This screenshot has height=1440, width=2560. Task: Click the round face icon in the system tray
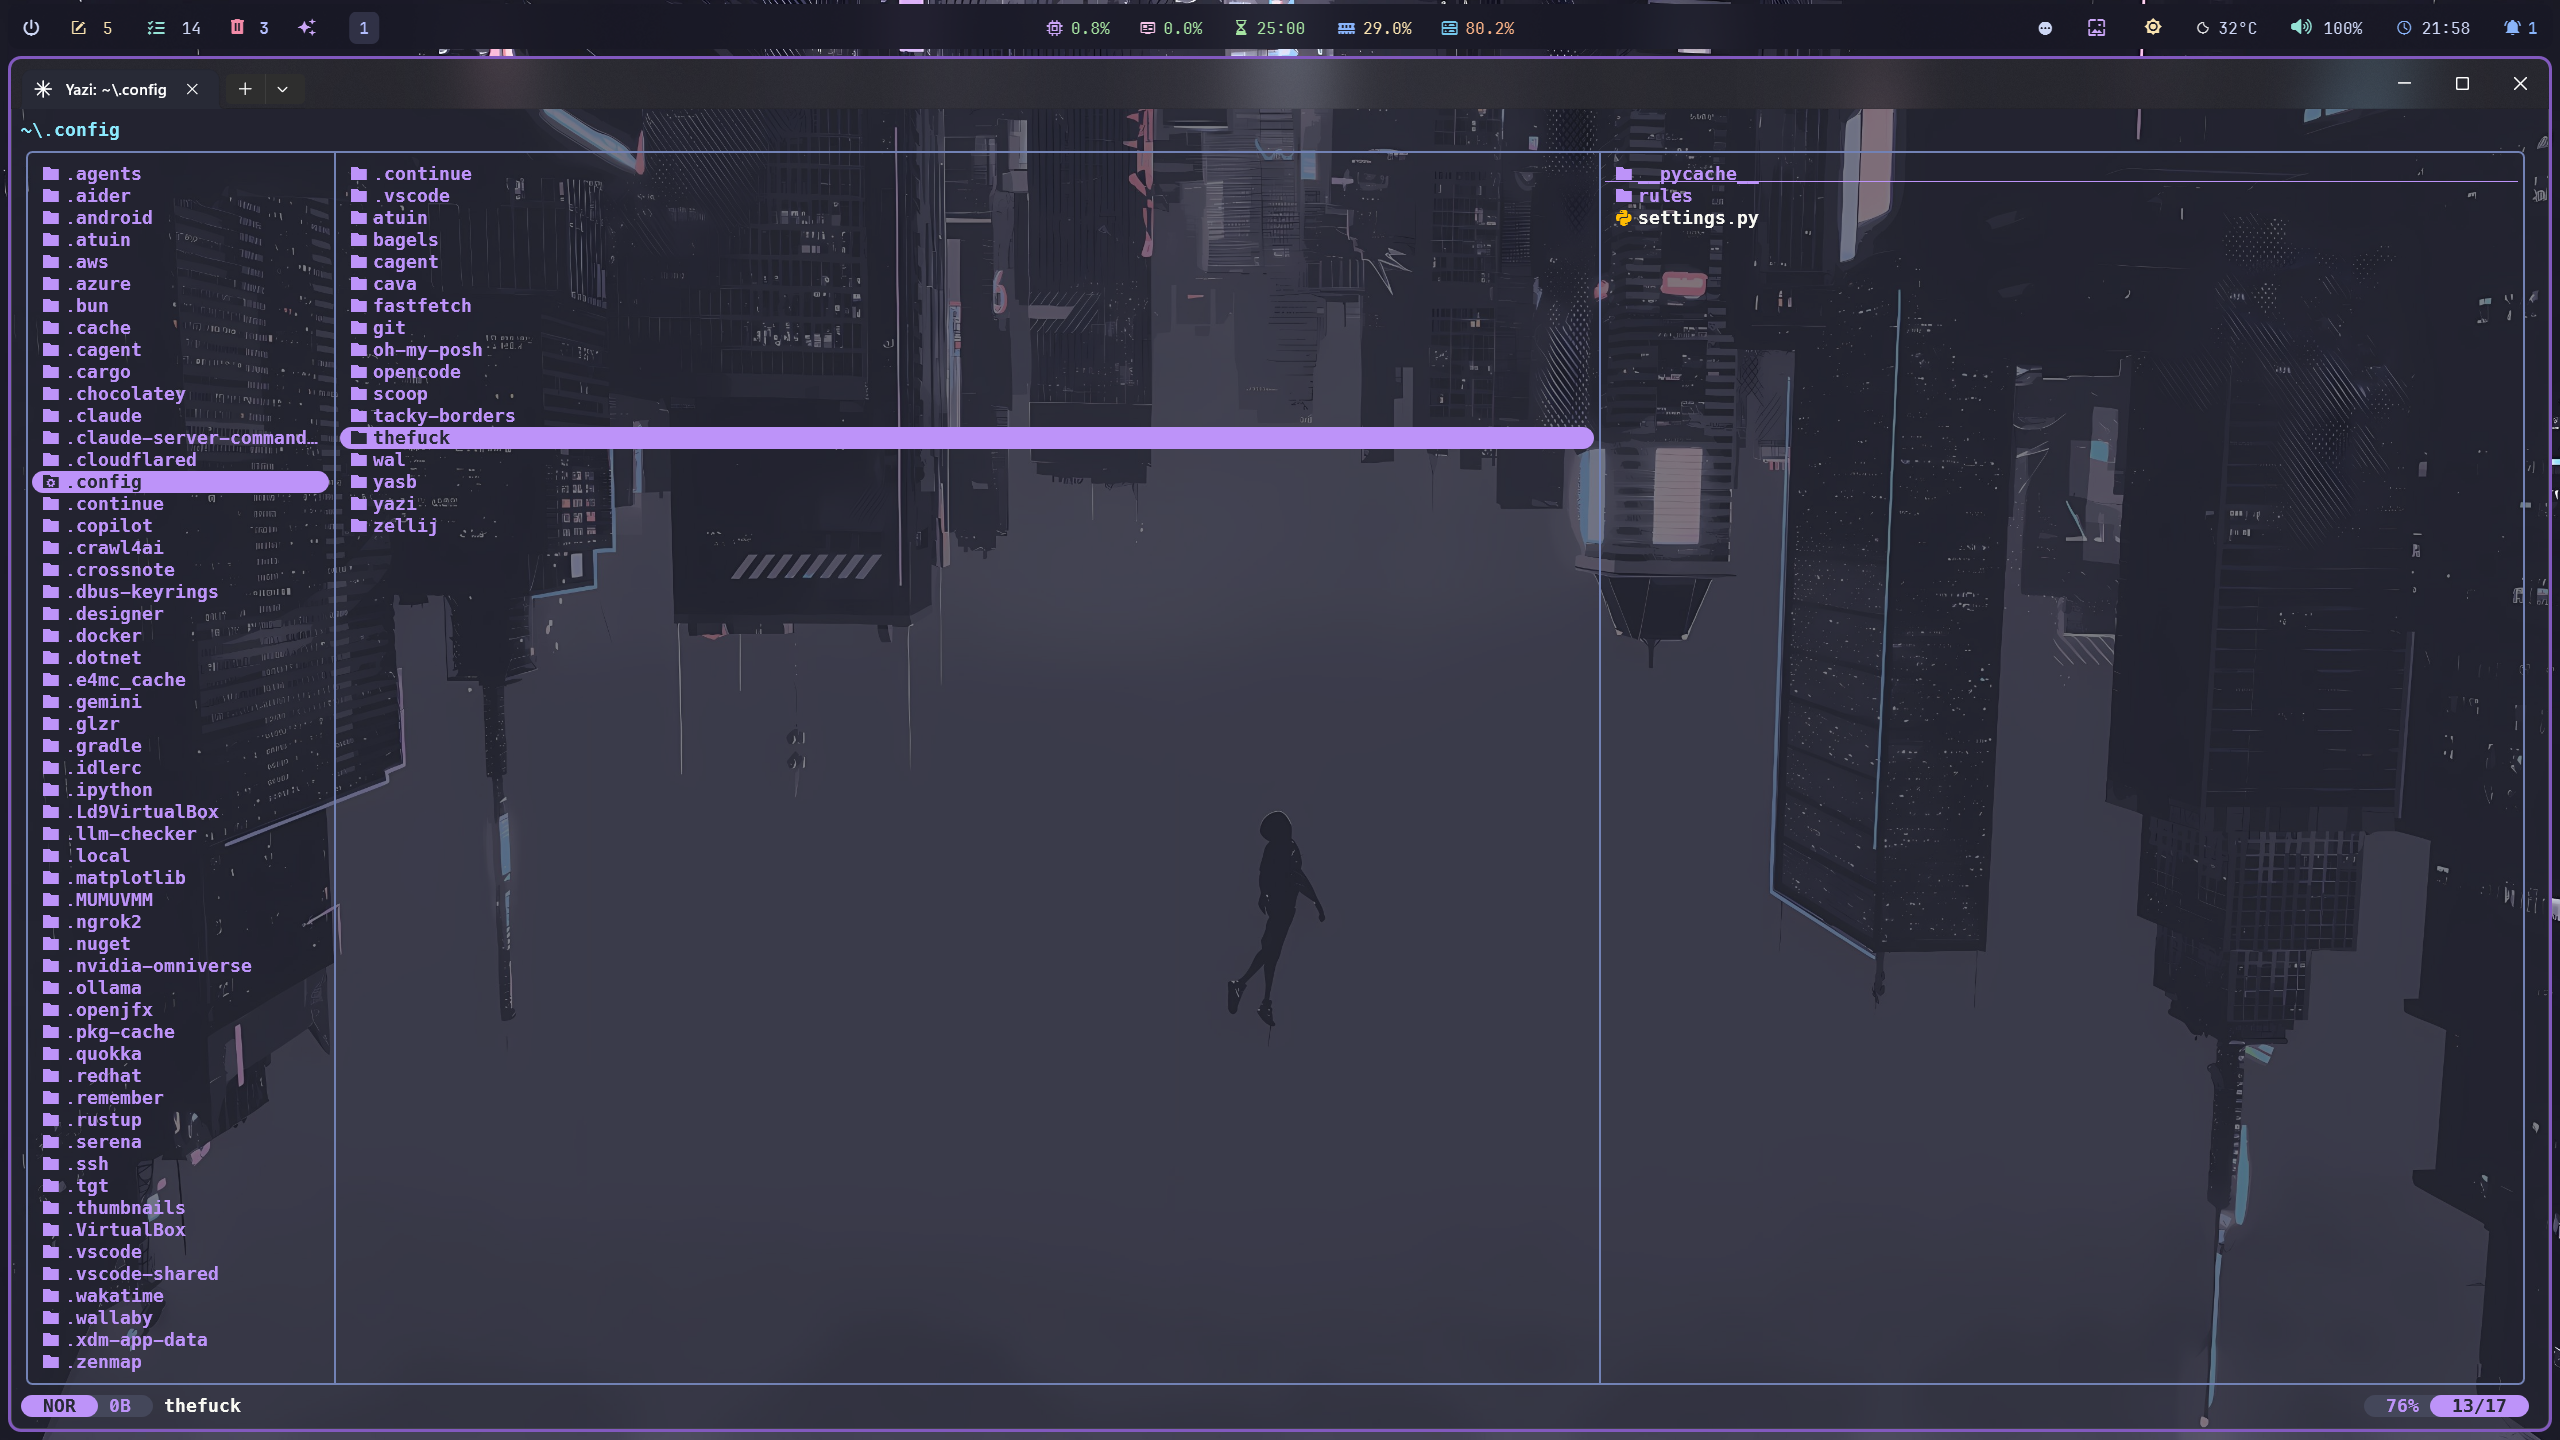tap(2045, 28)
